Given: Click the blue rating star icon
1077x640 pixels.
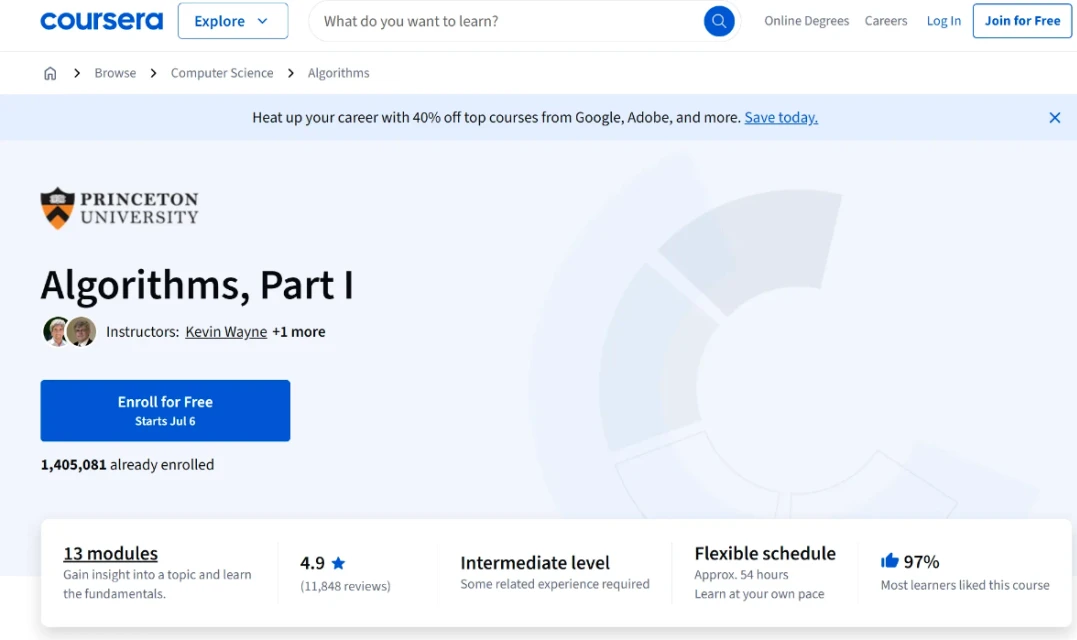Looking at the screenshot, I should [338, 563].
